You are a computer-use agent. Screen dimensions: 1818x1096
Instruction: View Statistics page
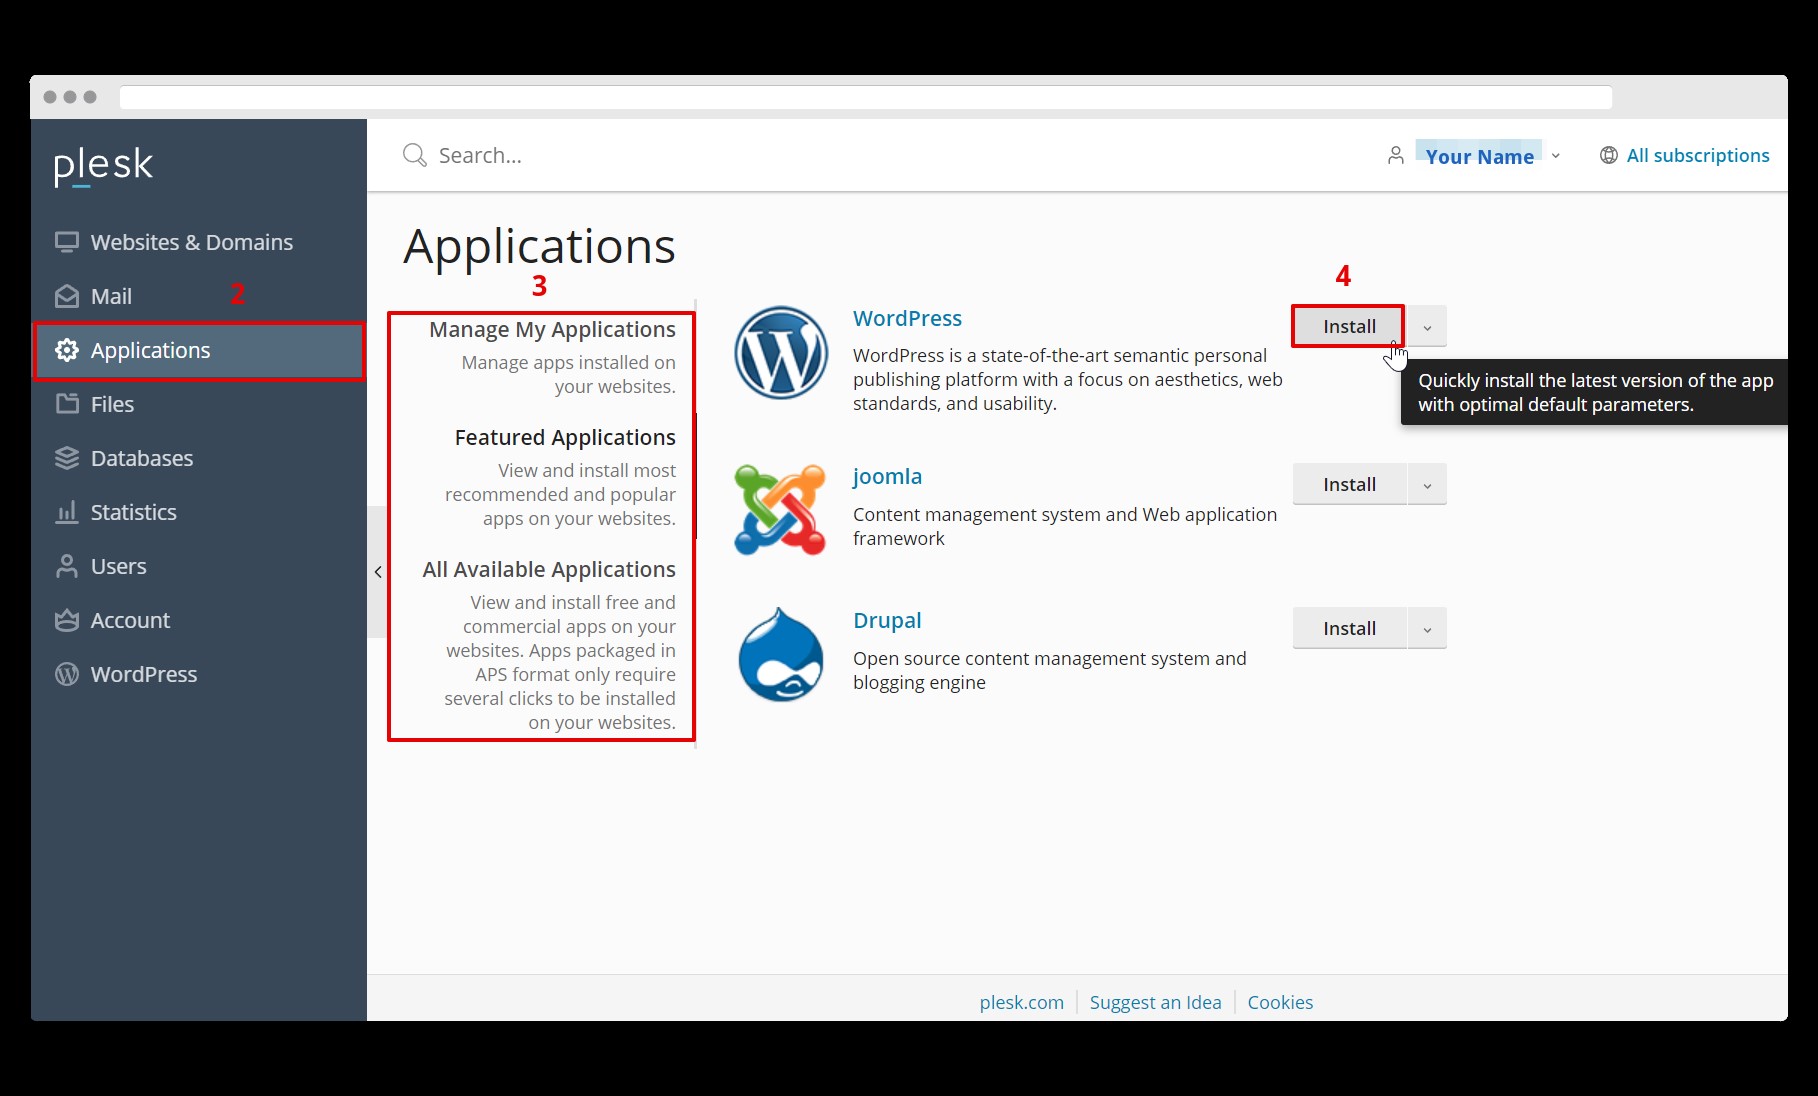coord(199,512)
